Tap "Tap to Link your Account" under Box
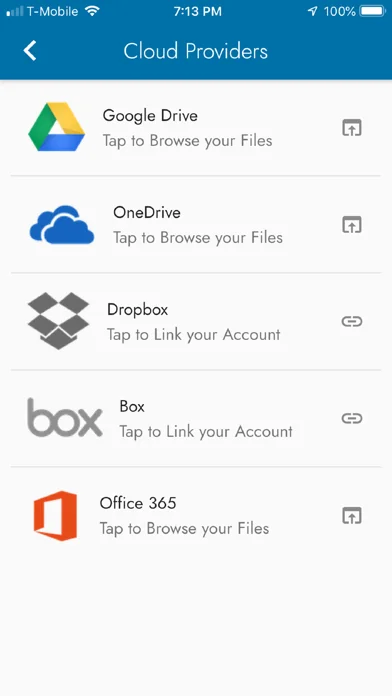The image size is (392, 696). [x=206, y=431]
